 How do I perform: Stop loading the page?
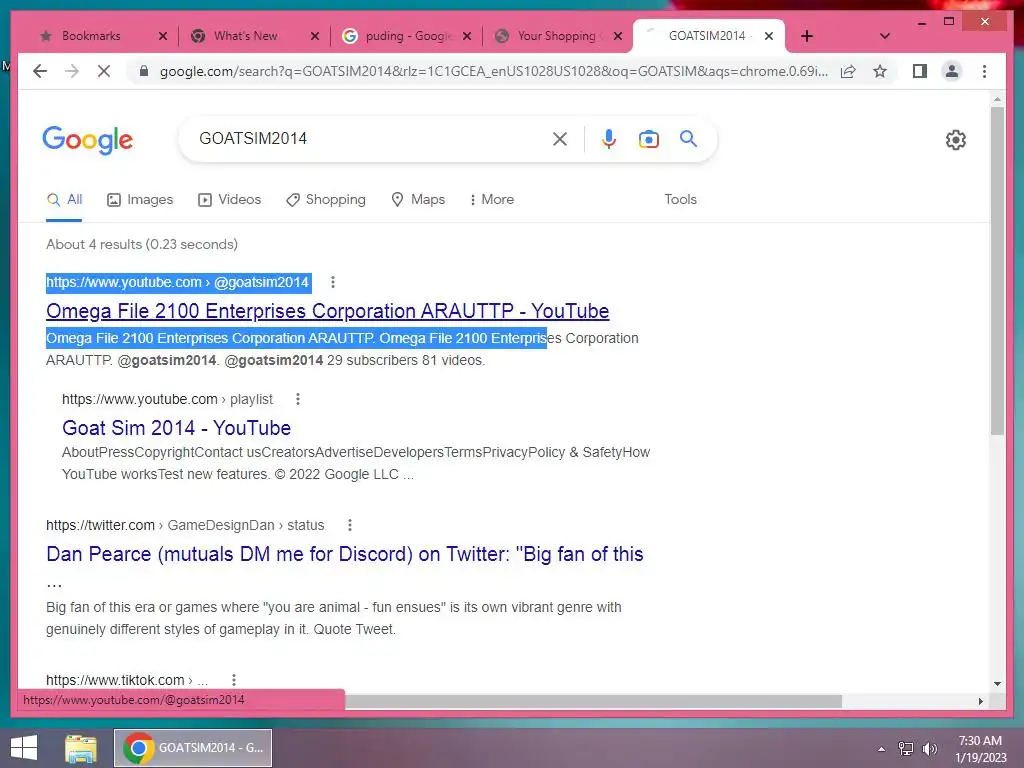[104, 71]
